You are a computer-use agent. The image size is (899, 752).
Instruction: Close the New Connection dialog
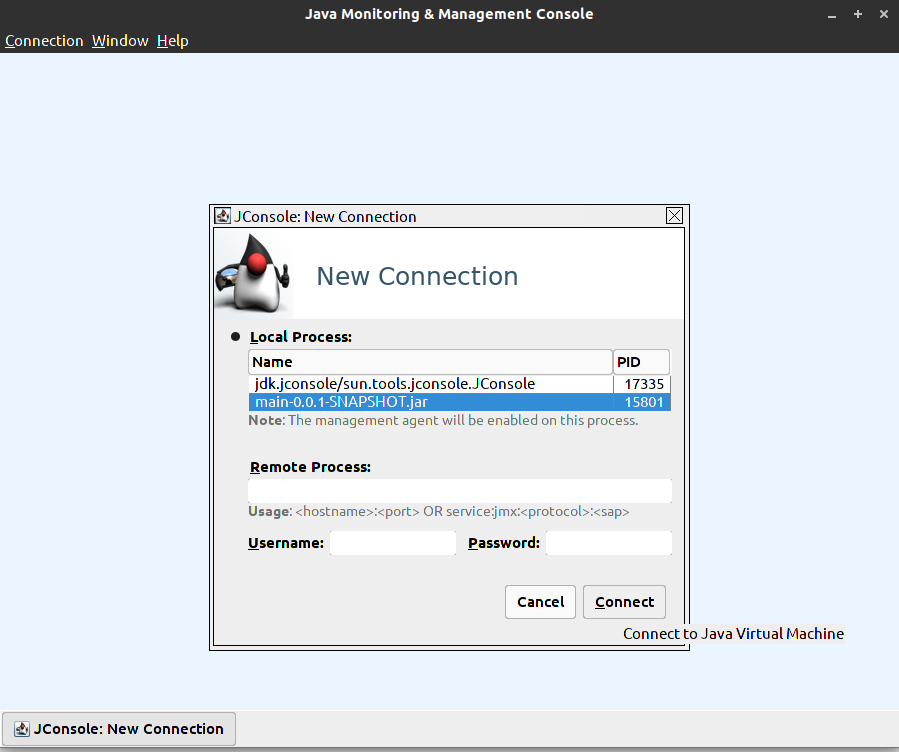[674, 216]
